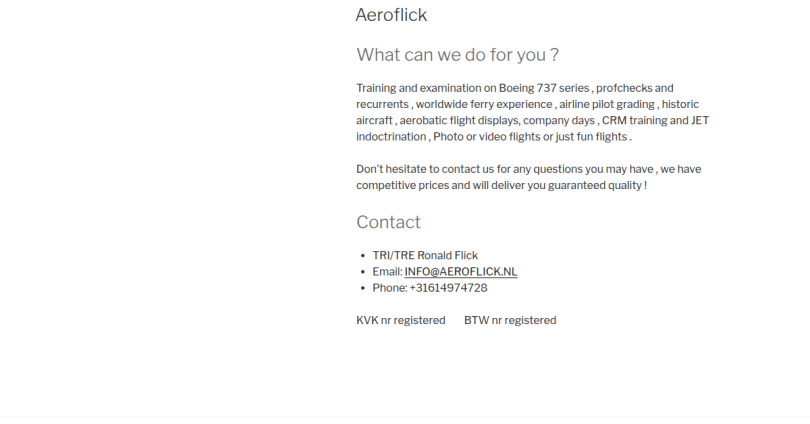Viewport: 810px width, 424px height.
Task: Select the 'What can we do for you ?' heading
Action: 457,55
